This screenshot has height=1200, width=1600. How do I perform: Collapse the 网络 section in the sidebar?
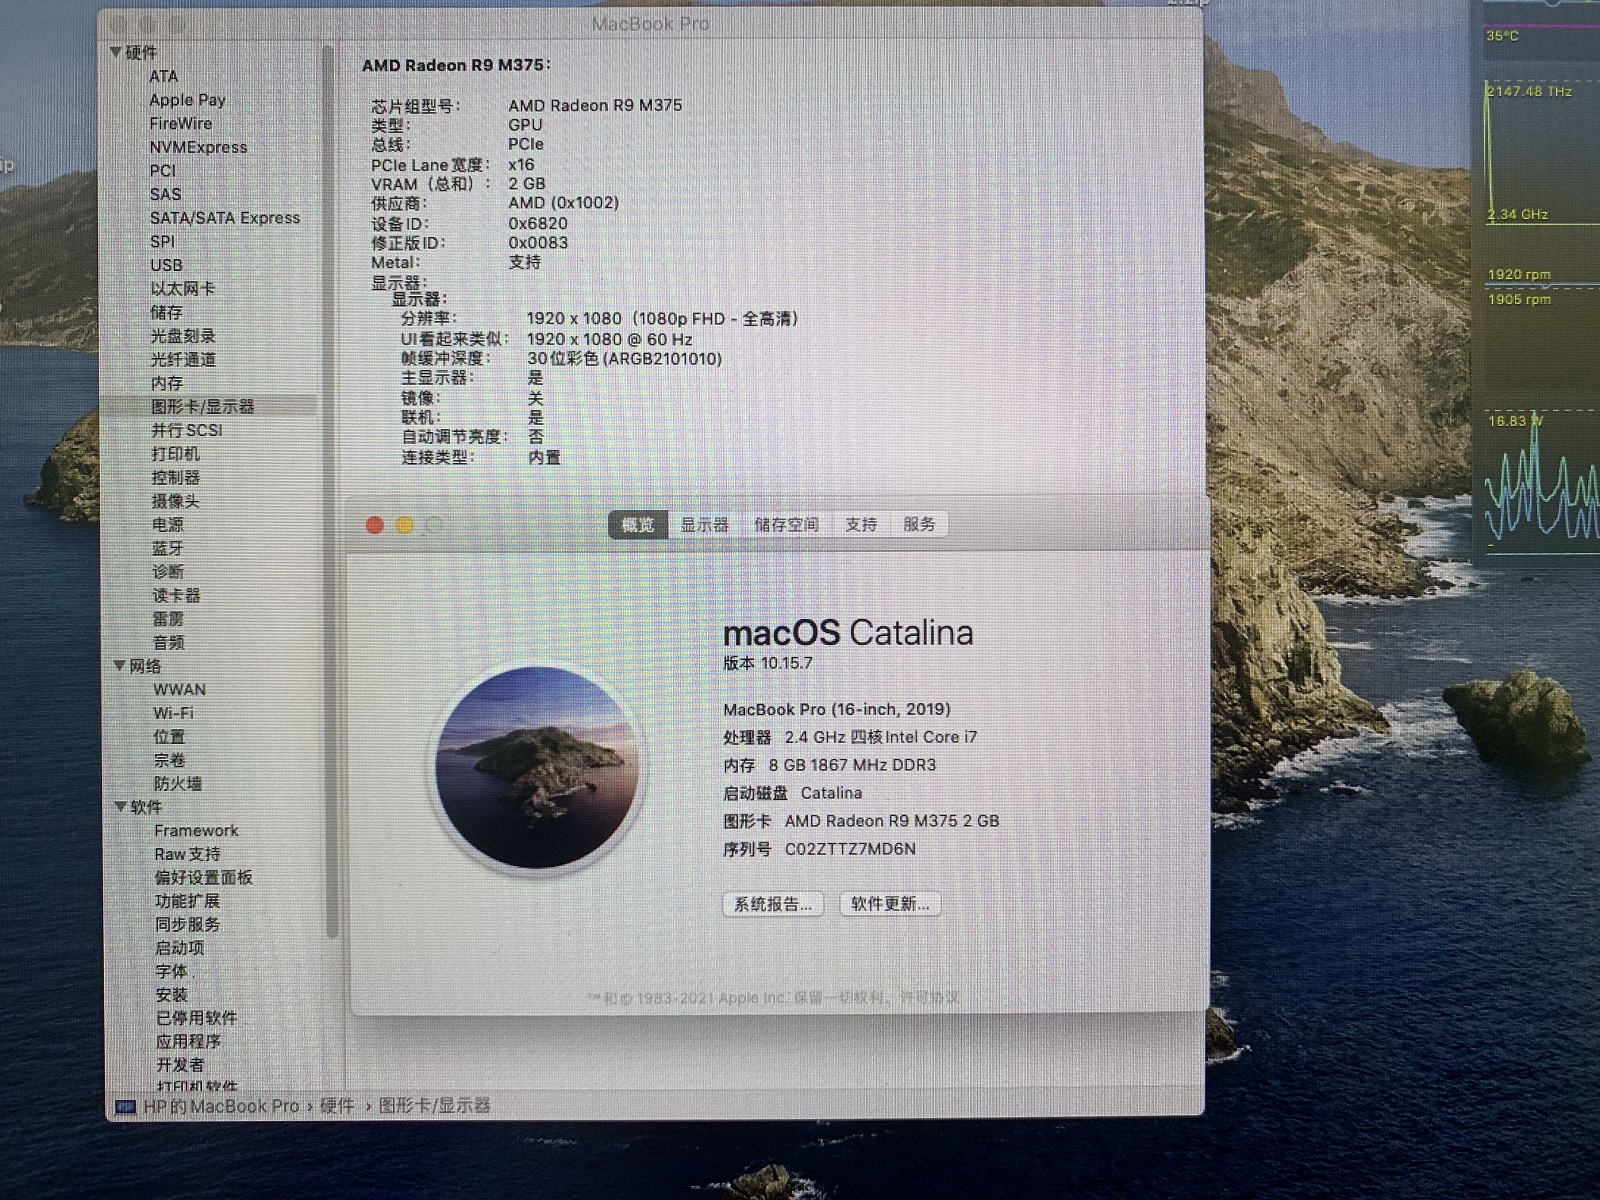(120, 665)
